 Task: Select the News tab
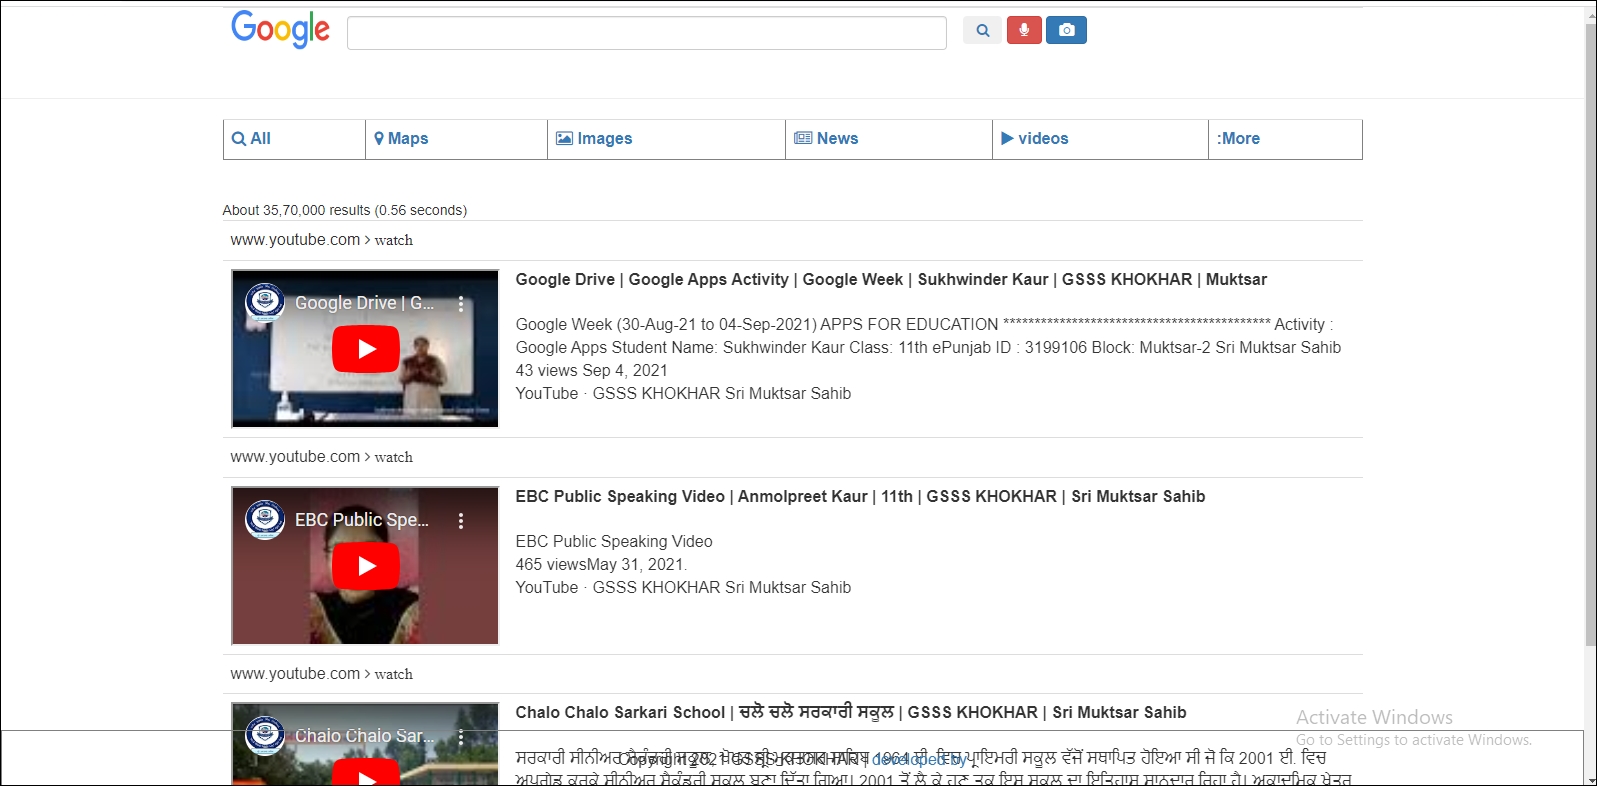[x=826, y=139]
